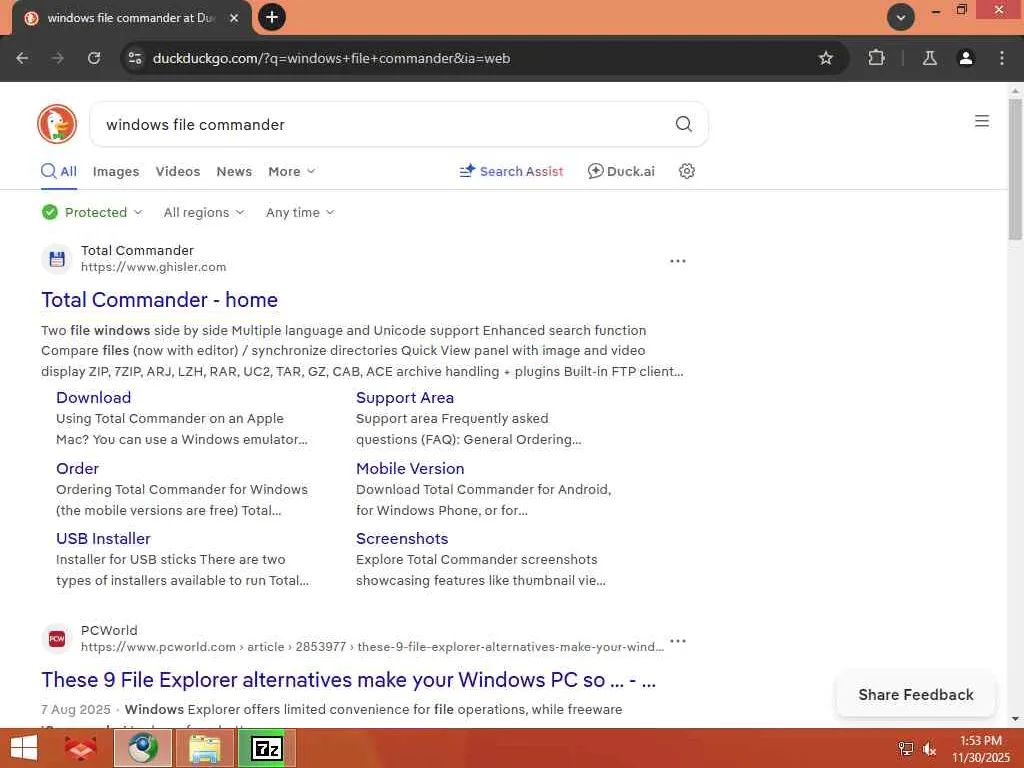Image resolution: width=1024 pixels, height=768 pixels.
Task: Open the ghisler.com URL link
Action: click(x=153, y=267)
